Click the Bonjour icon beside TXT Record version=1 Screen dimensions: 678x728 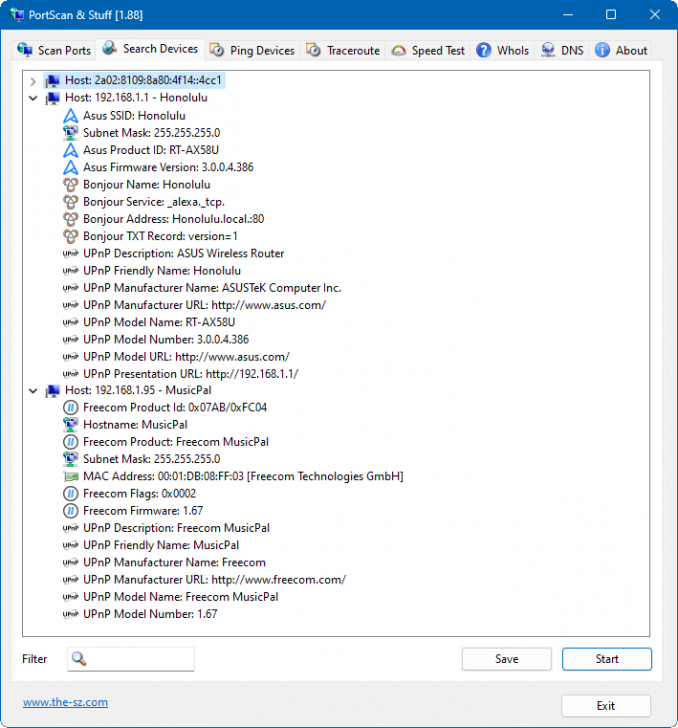point(70,236)
